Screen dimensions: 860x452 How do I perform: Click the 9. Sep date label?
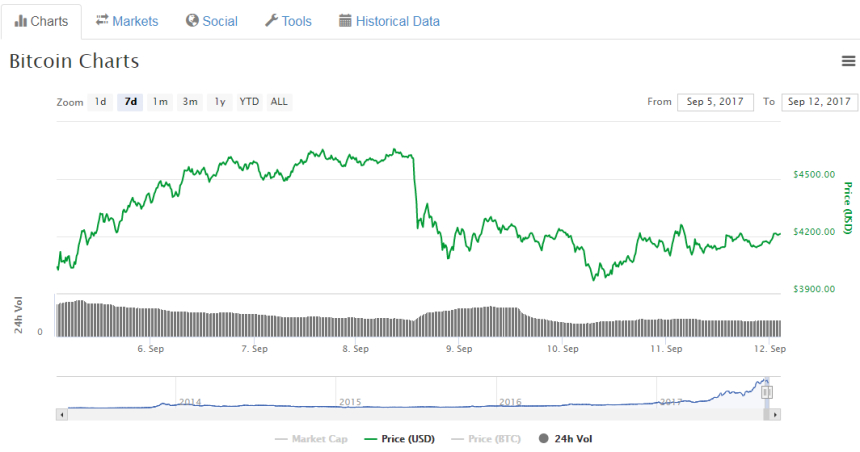pos(459,349)
